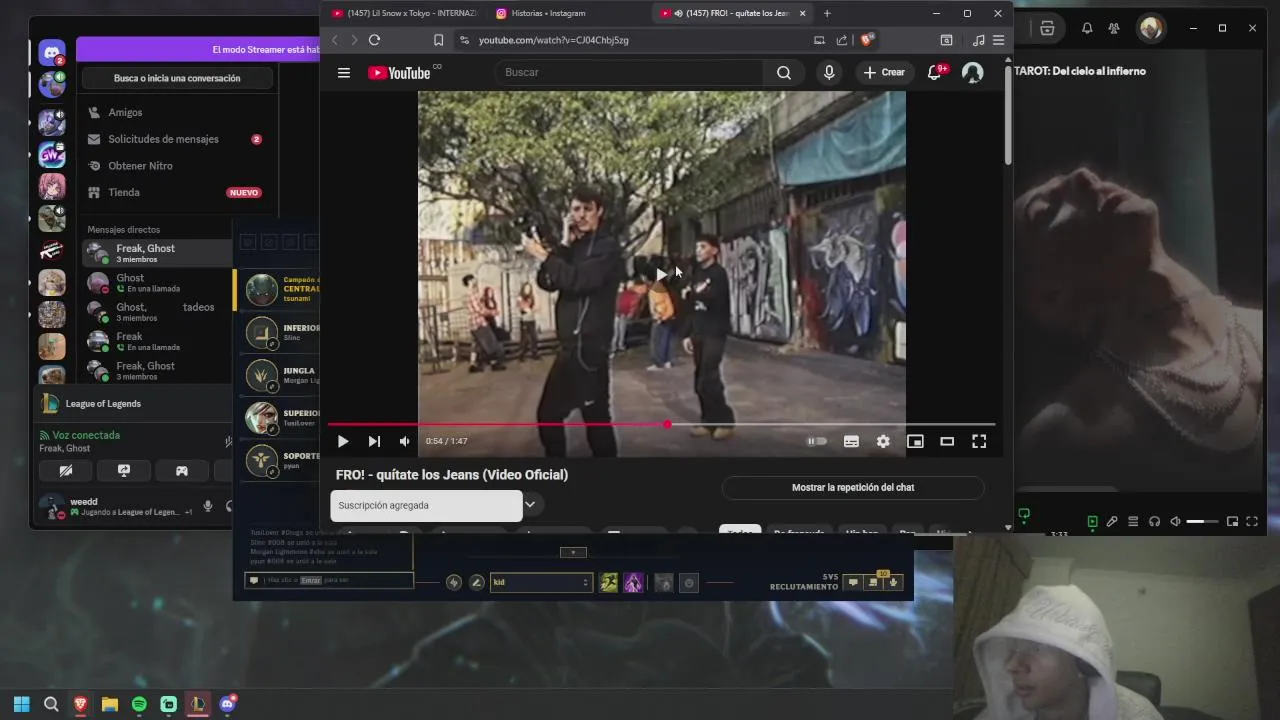Focus the YouTube Buscar search field
This screenshot has width=1280, height=720.
[630, 72]
